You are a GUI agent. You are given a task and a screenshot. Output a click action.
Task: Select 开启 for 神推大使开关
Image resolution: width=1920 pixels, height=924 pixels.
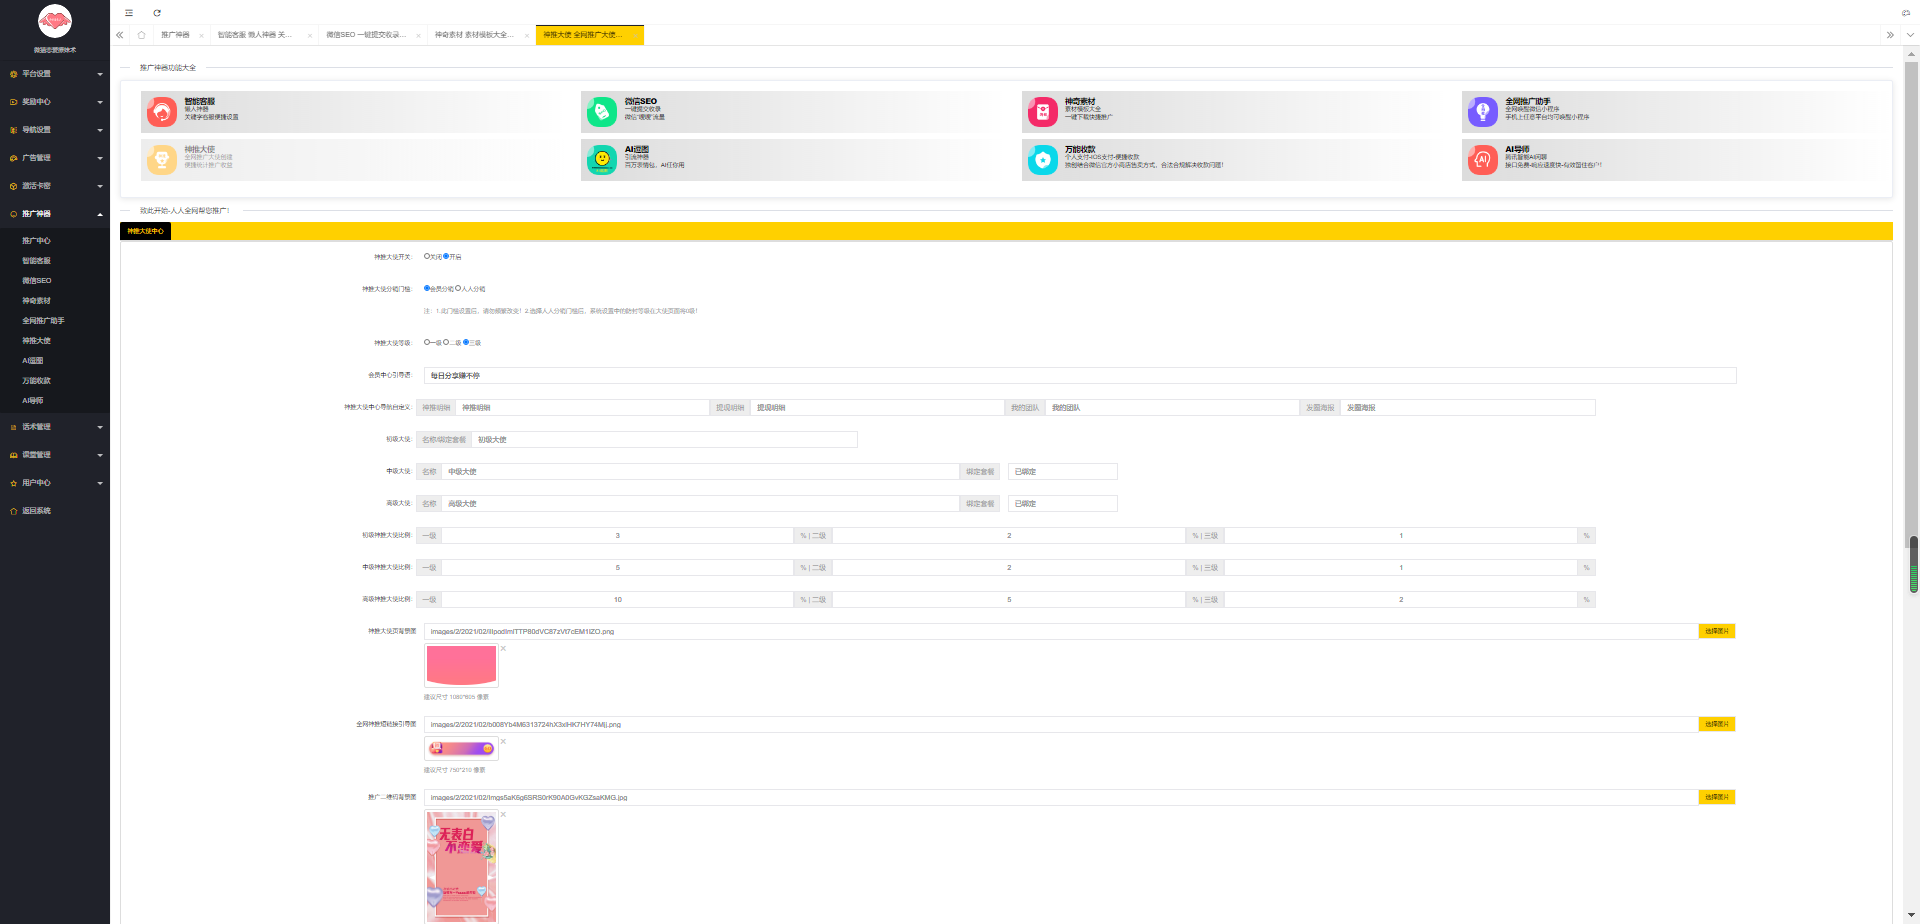(446, 257)
